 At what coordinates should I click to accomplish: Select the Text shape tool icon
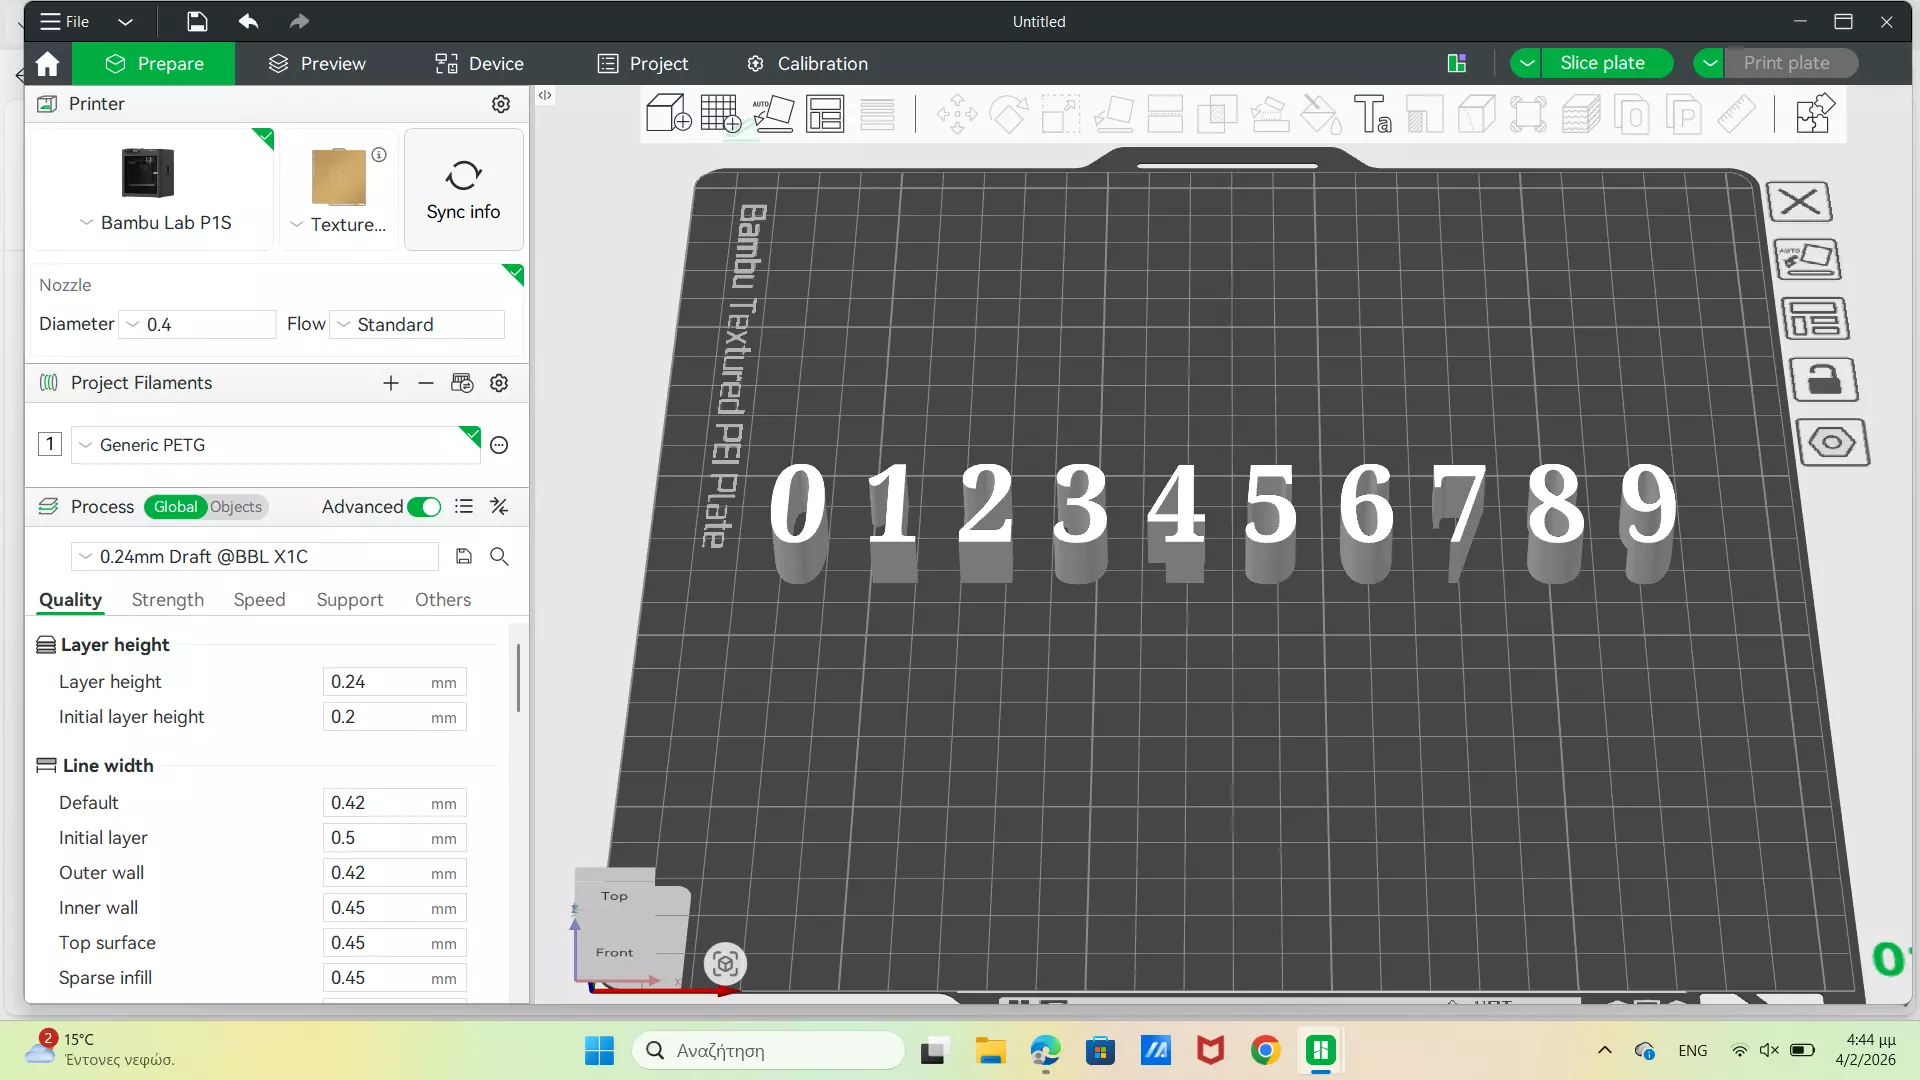(x=1372, y=114)
